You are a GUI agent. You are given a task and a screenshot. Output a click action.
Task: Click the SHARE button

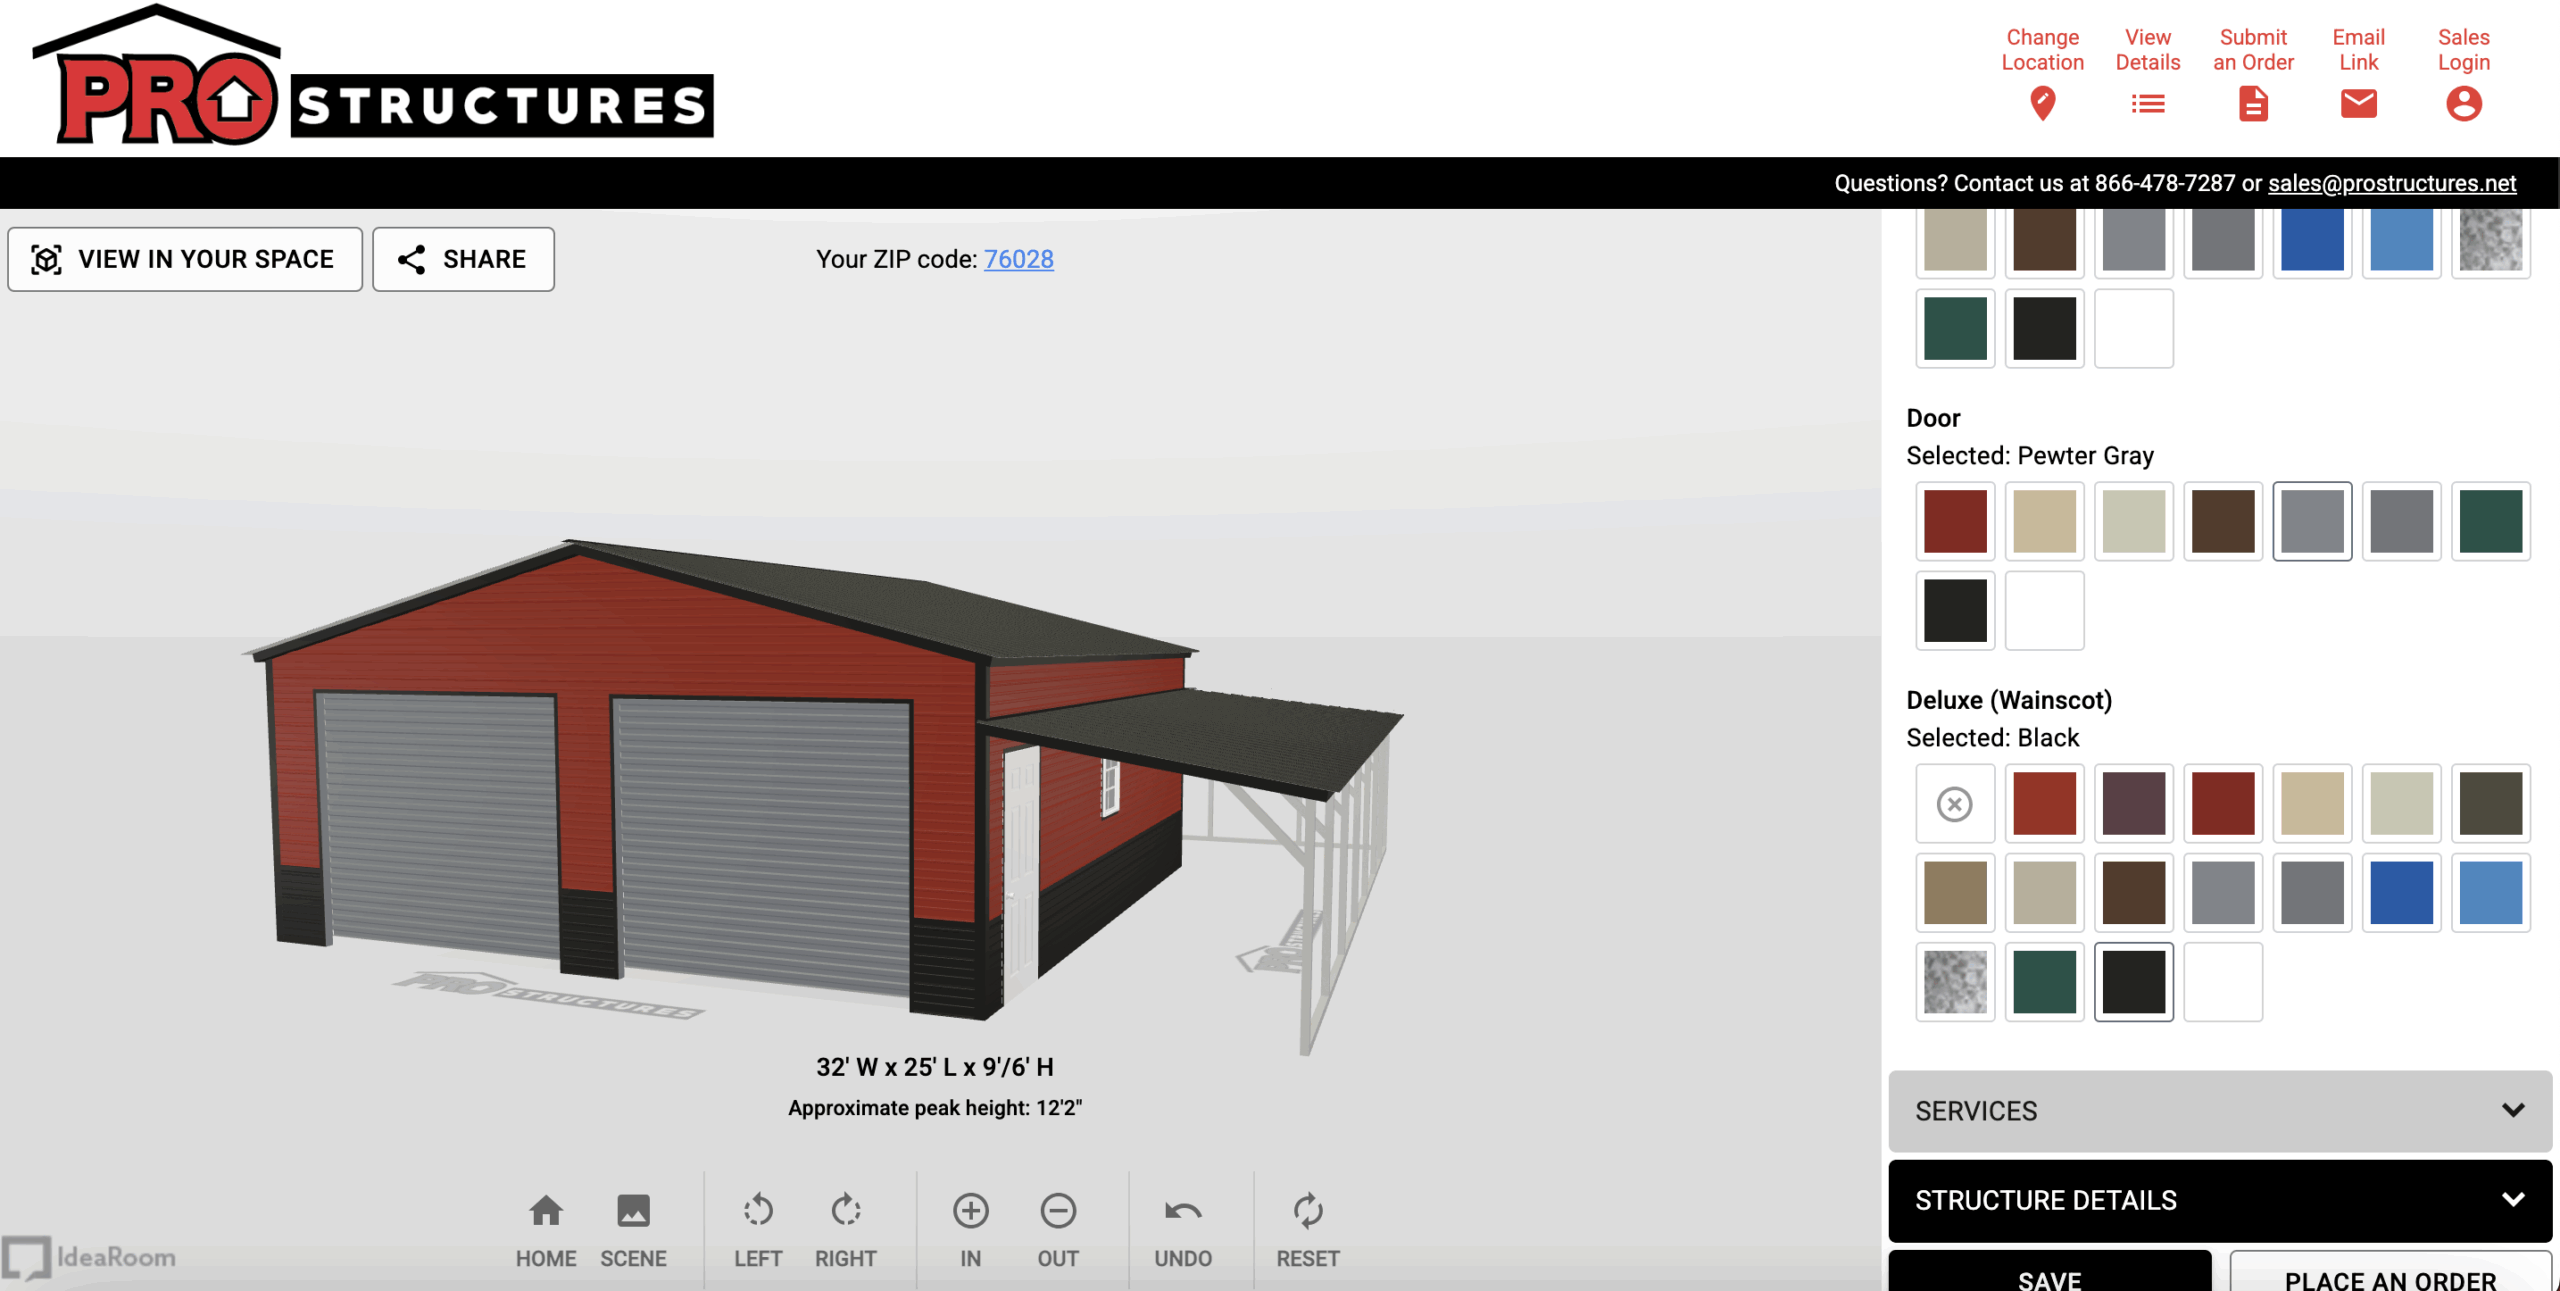click(463, 259)
